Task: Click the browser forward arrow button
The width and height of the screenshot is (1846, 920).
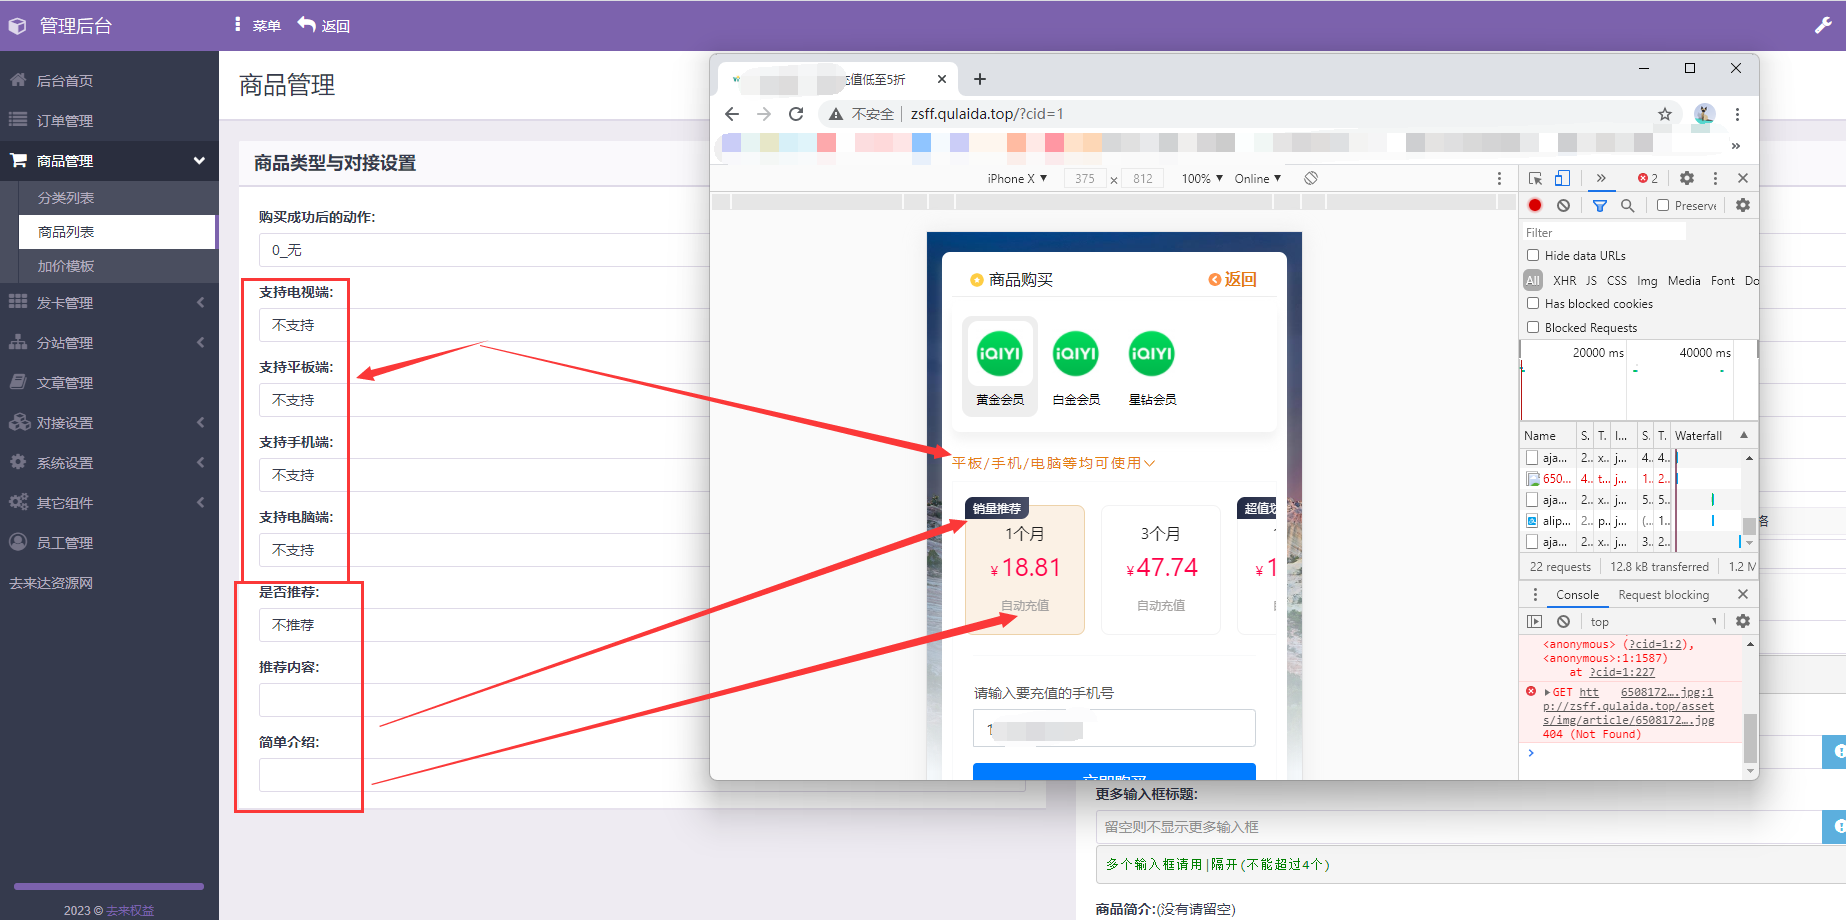Action: [764, 114]
